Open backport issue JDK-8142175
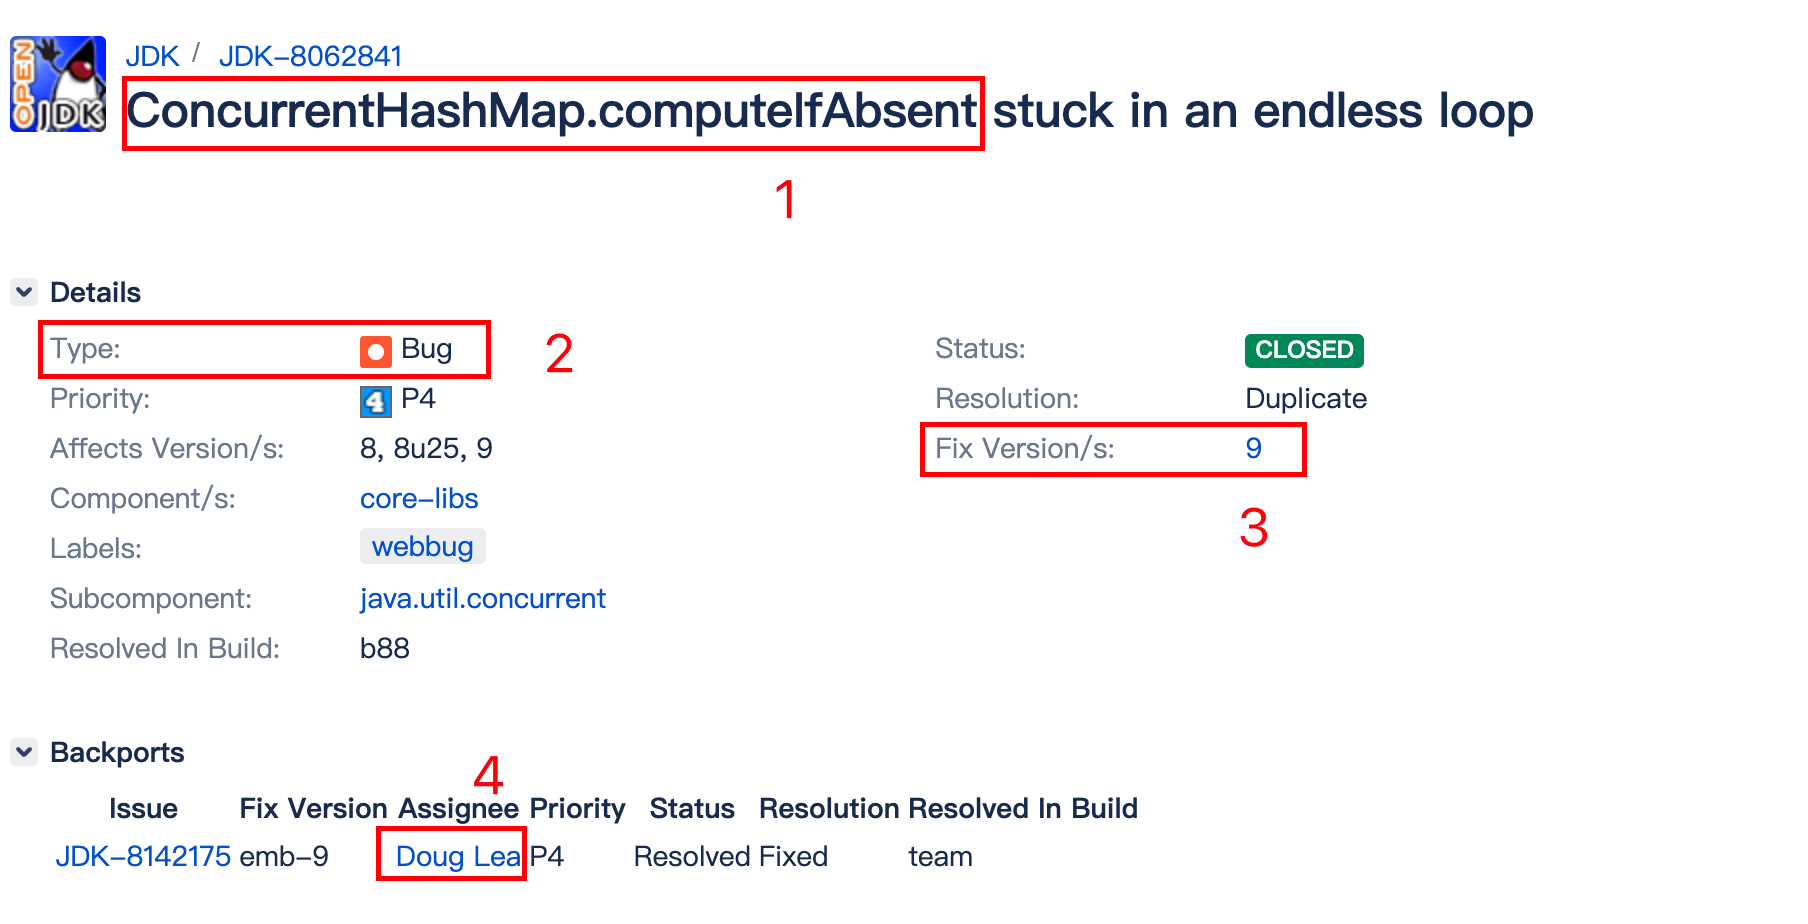Screen dimensions: 1808x924 click(143, 856)
